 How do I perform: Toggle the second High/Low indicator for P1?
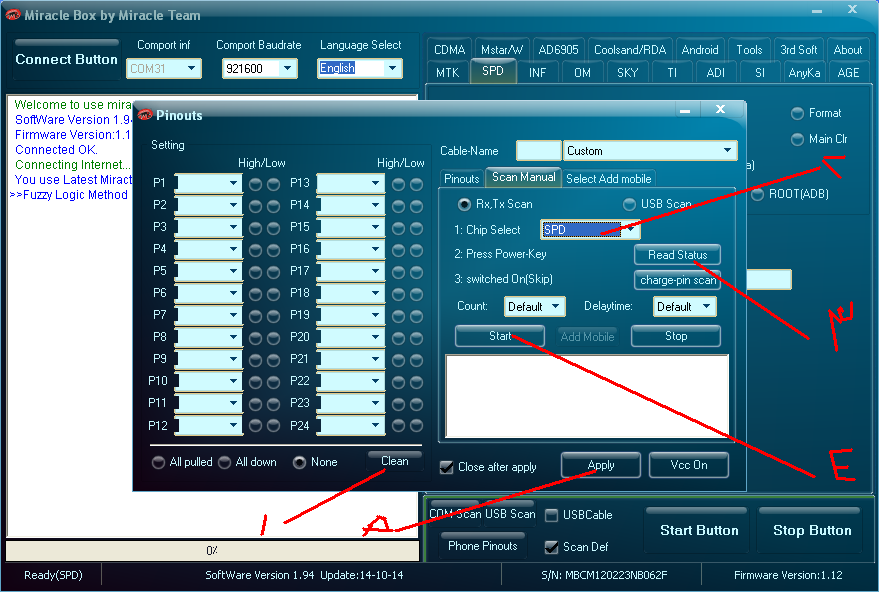(274, 185)
